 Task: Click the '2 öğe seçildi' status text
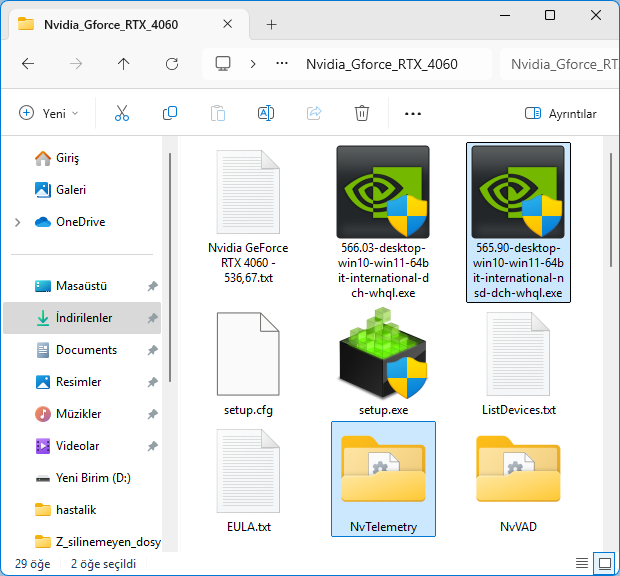[103, 564]
